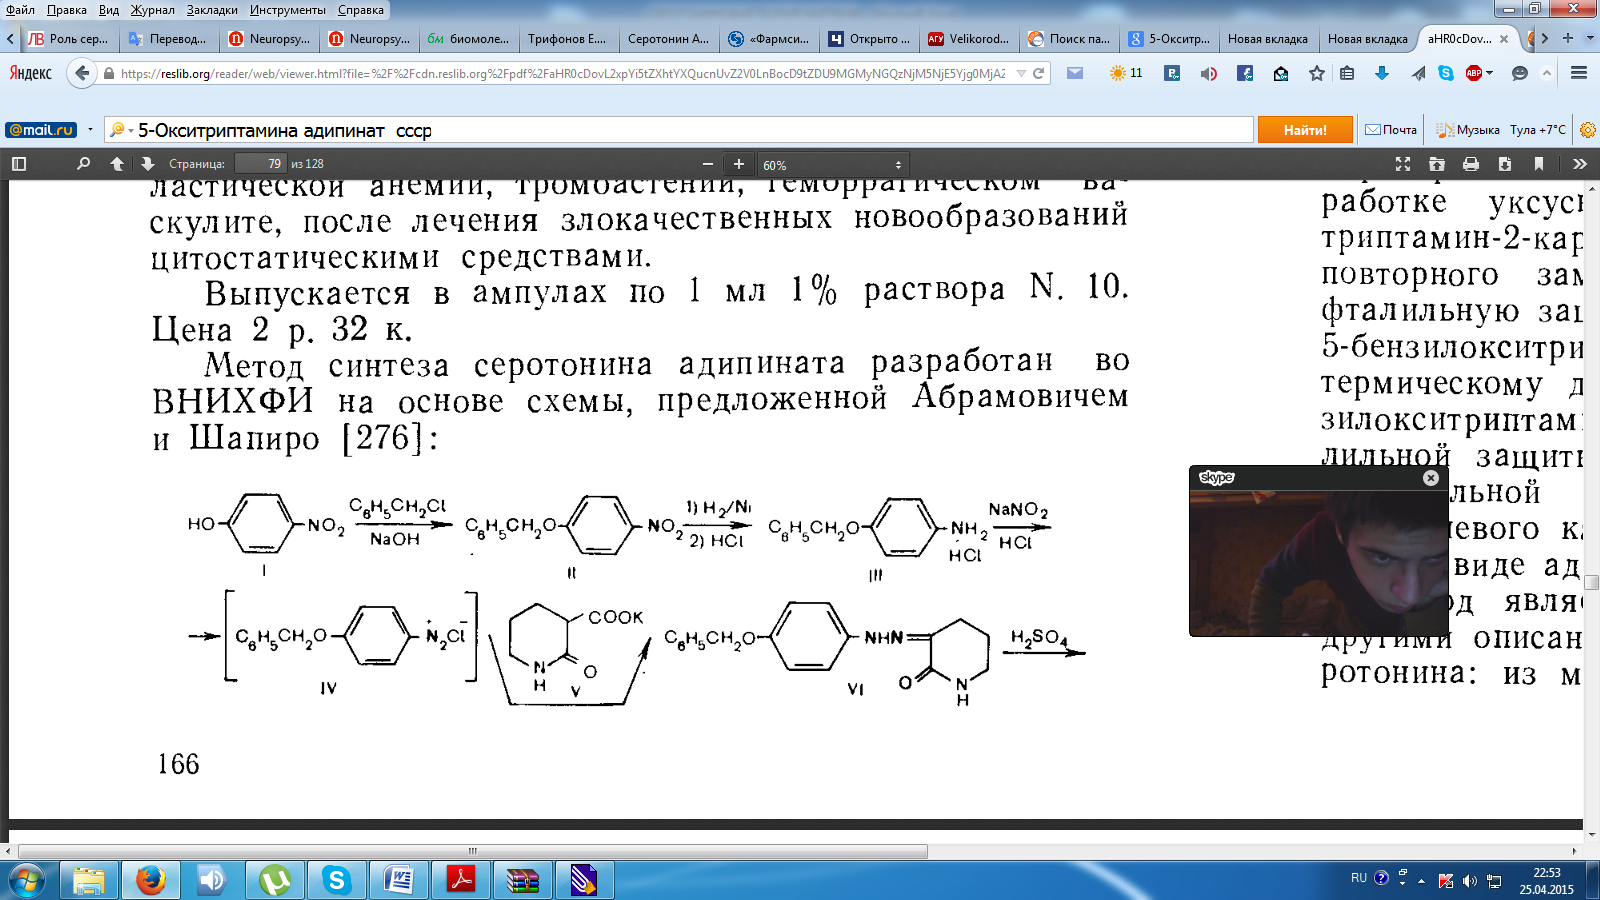Open the Справка menu
The height and width of the screenshot is (900, 1600).
(x=361, y=10)
